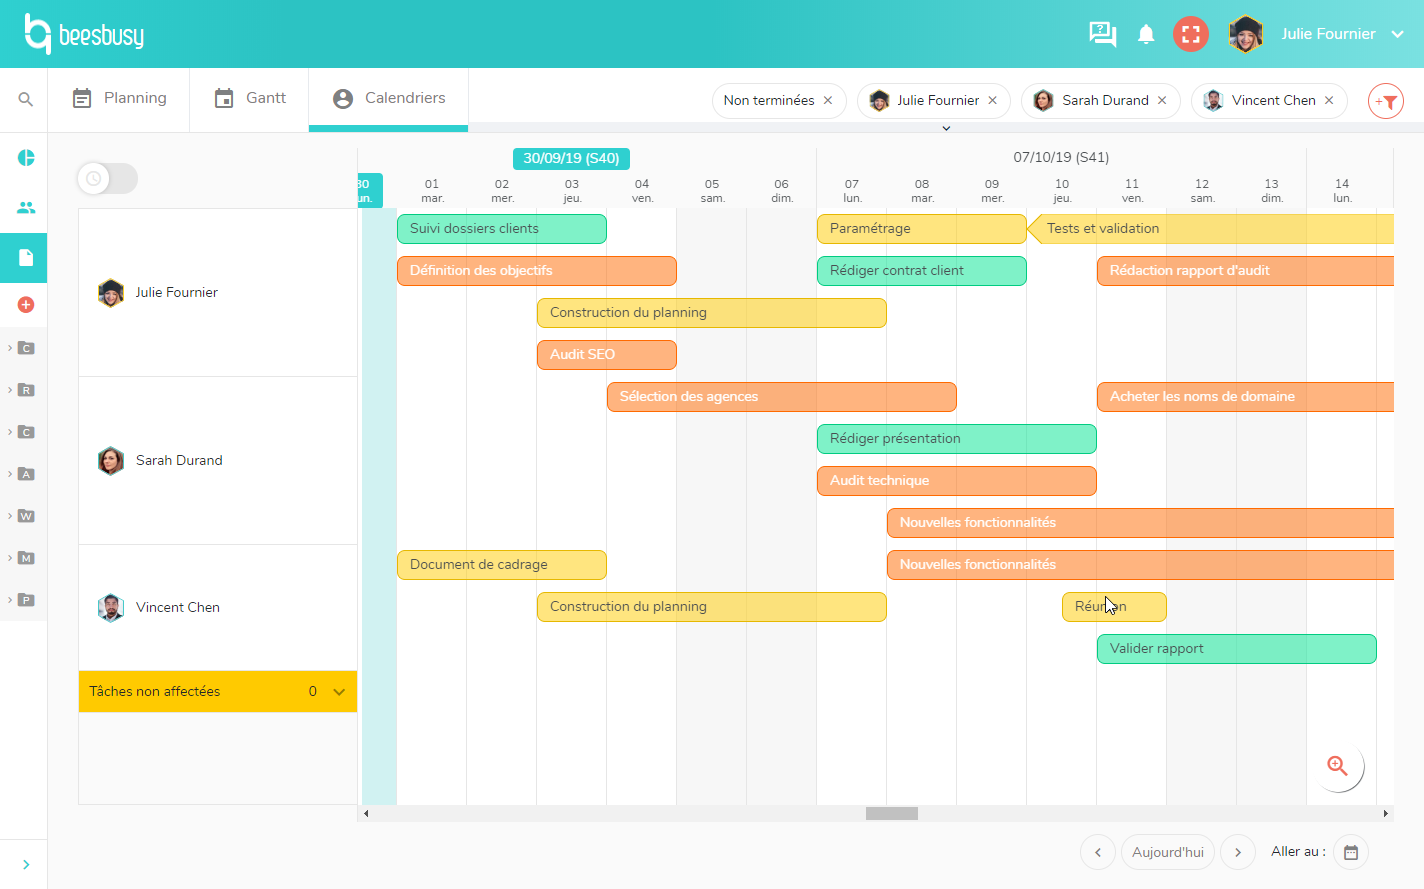
Task: Toggle the clock switch above calendar list
Action: pyautogui.click(x=107, y=179)
